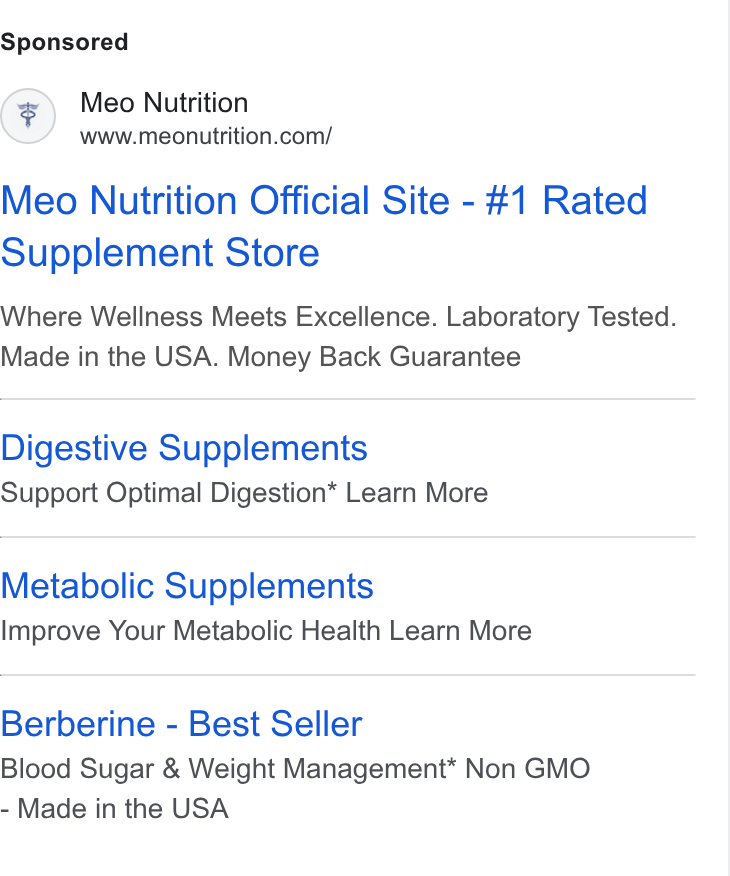Open the Berberine - Best Seller sitelink
The height and width of the screenshot is (876, 730).
coord(182,724)
